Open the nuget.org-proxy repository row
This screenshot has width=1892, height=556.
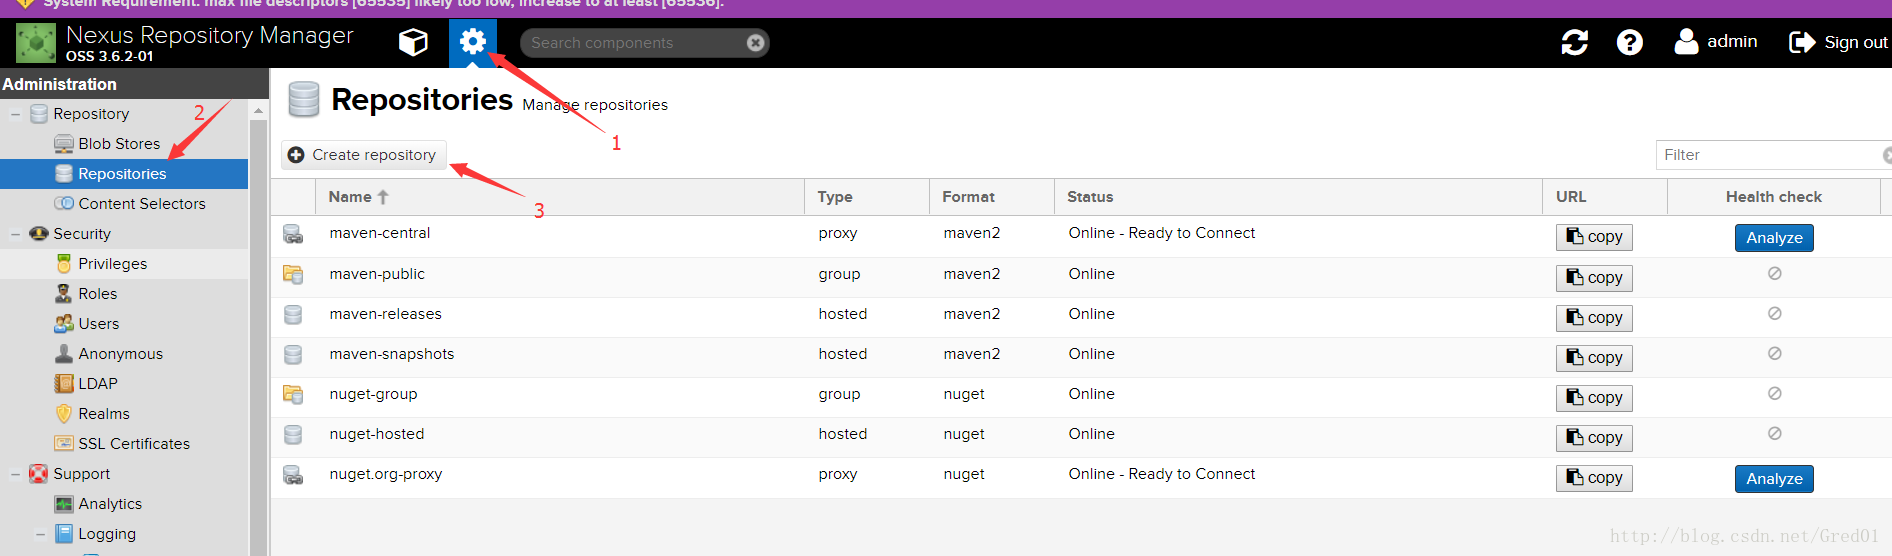pyautogui.click(x=1081, y=477)
